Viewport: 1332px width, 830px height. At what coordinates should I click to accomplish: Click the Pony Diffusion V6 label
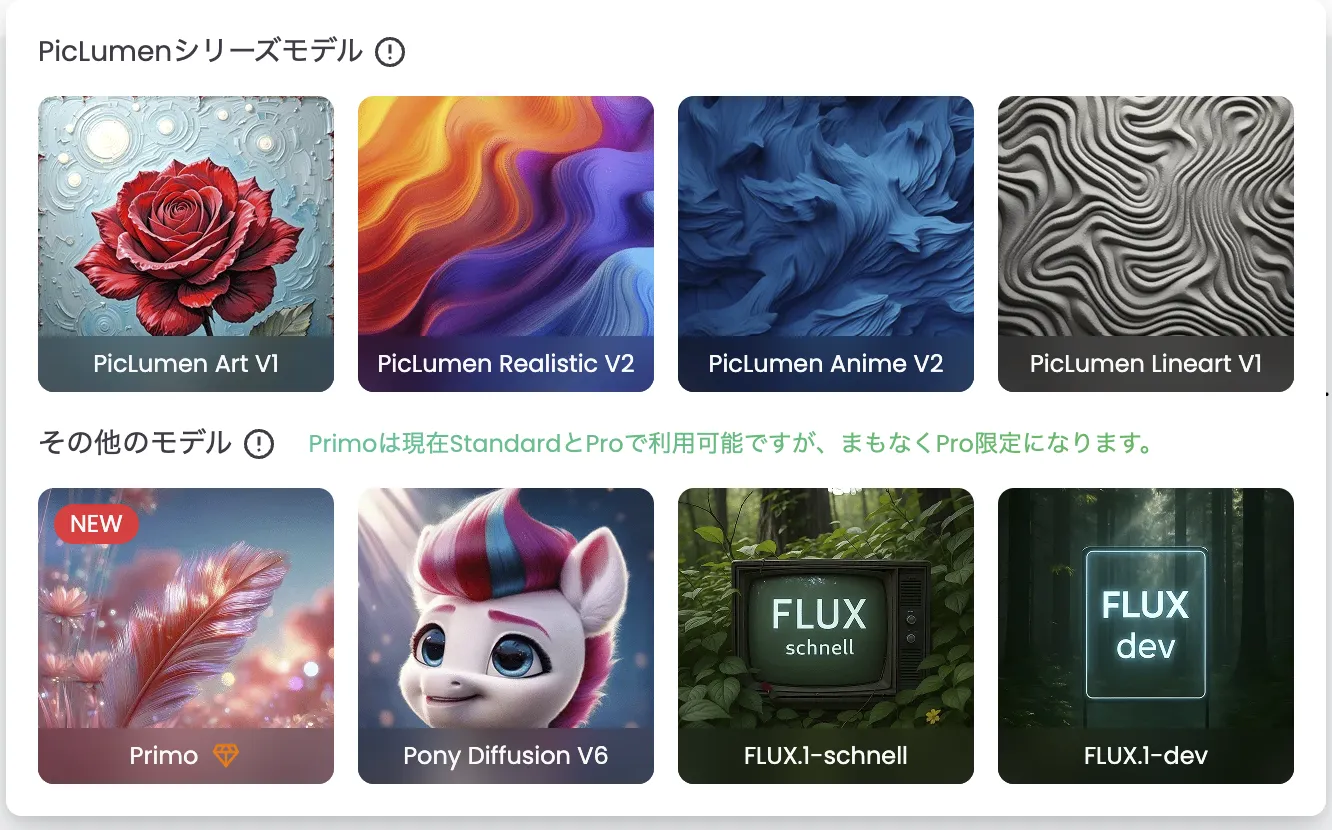click(506, 755)
